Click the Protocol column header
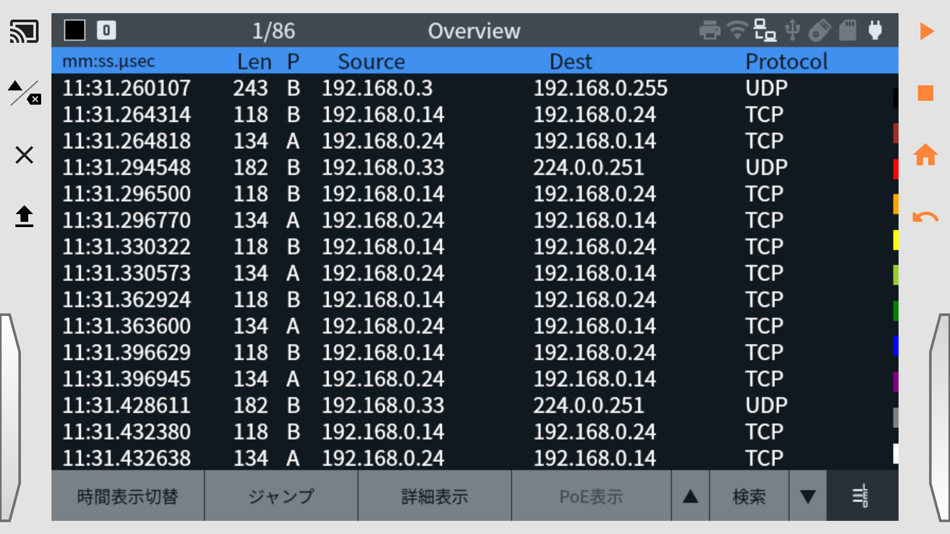The height and width of the screenshot is (534, 950). (x=786, y=61)
